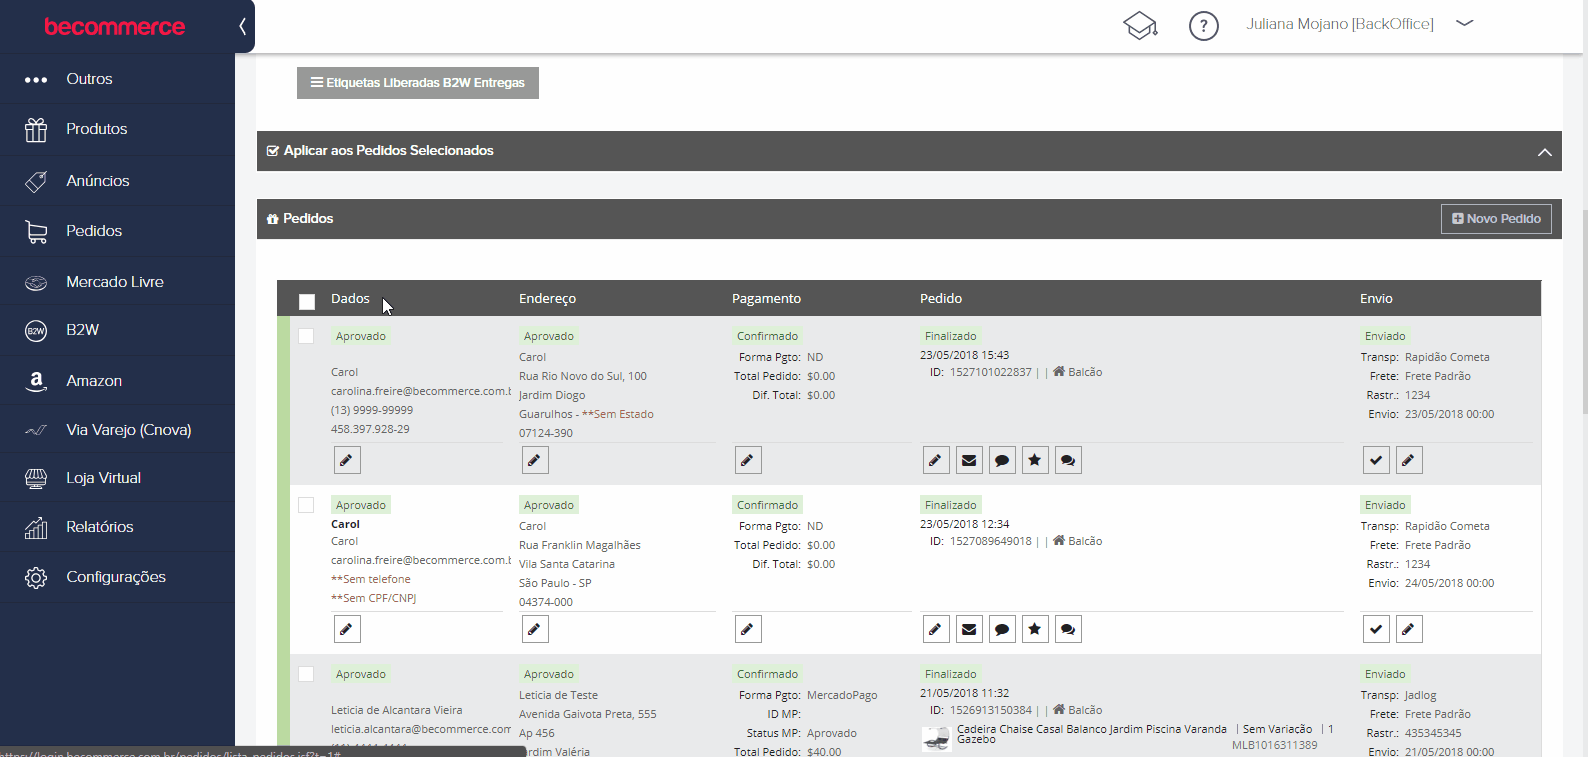Collapse the sidebar with the arrow

(242, 26)
